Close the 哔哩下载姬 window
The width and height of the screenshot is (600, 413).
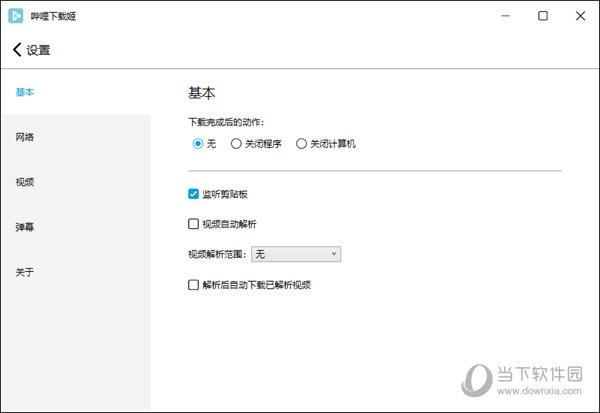pyautogui.click(x=580, y=16)
